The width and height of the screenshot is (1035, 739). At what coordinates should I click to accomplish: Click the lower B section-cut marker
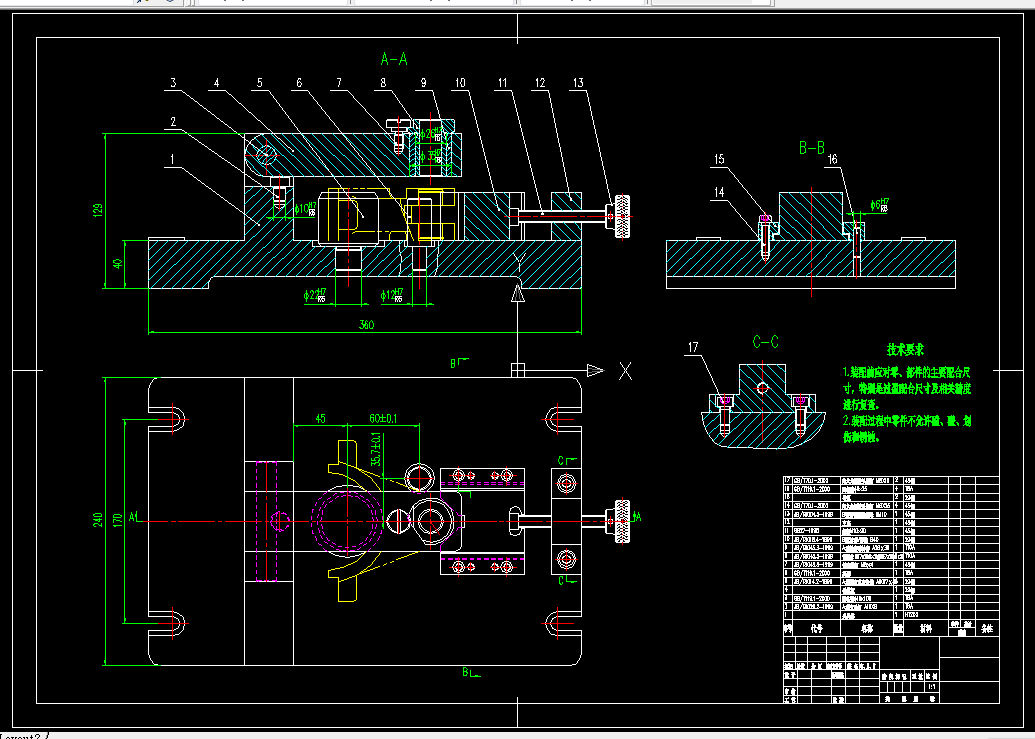471,672
